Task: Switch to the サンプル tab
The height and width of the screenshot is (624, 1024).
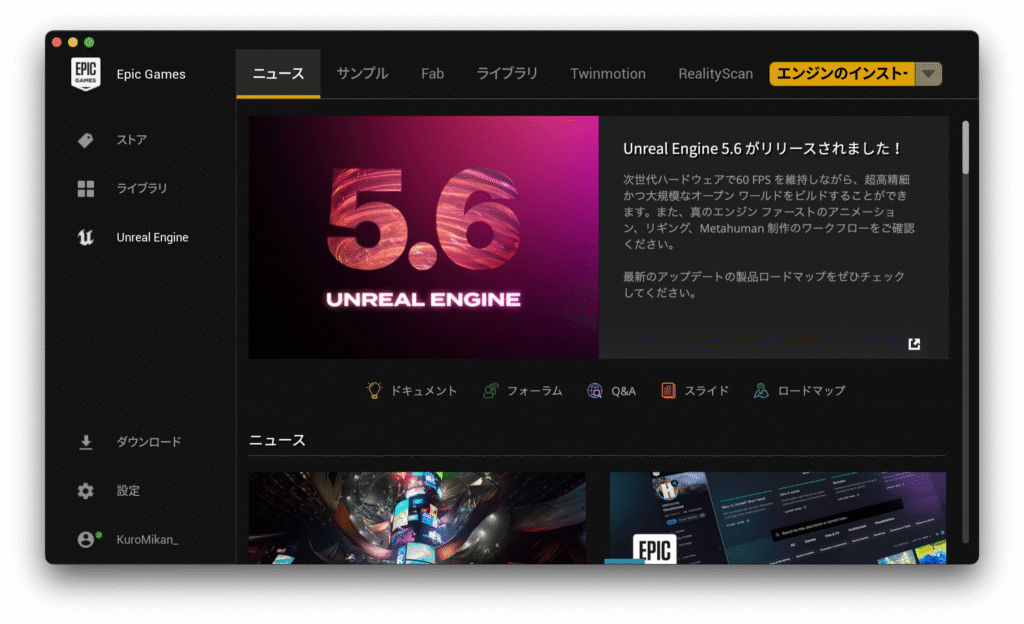Action: pos(362,74)
